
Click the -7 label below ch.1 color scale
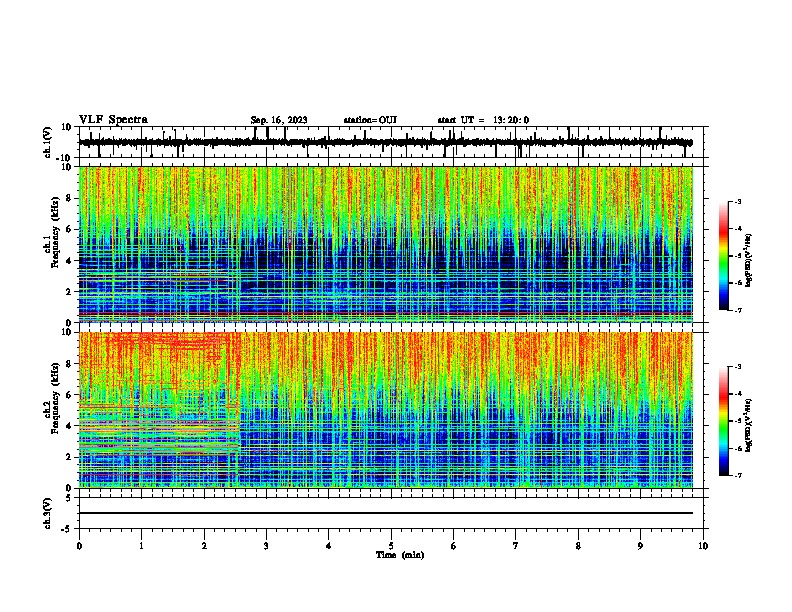coord(737,310)
